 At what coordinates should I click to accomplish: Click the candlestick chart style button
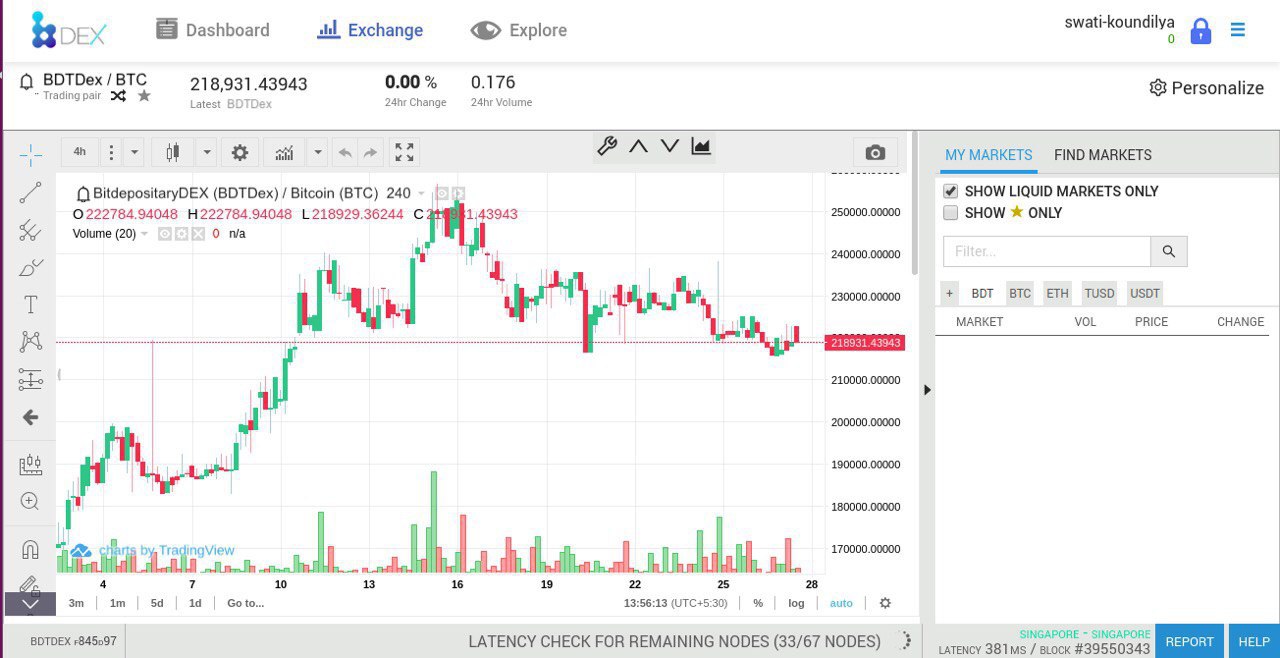[x=172, y=152]
